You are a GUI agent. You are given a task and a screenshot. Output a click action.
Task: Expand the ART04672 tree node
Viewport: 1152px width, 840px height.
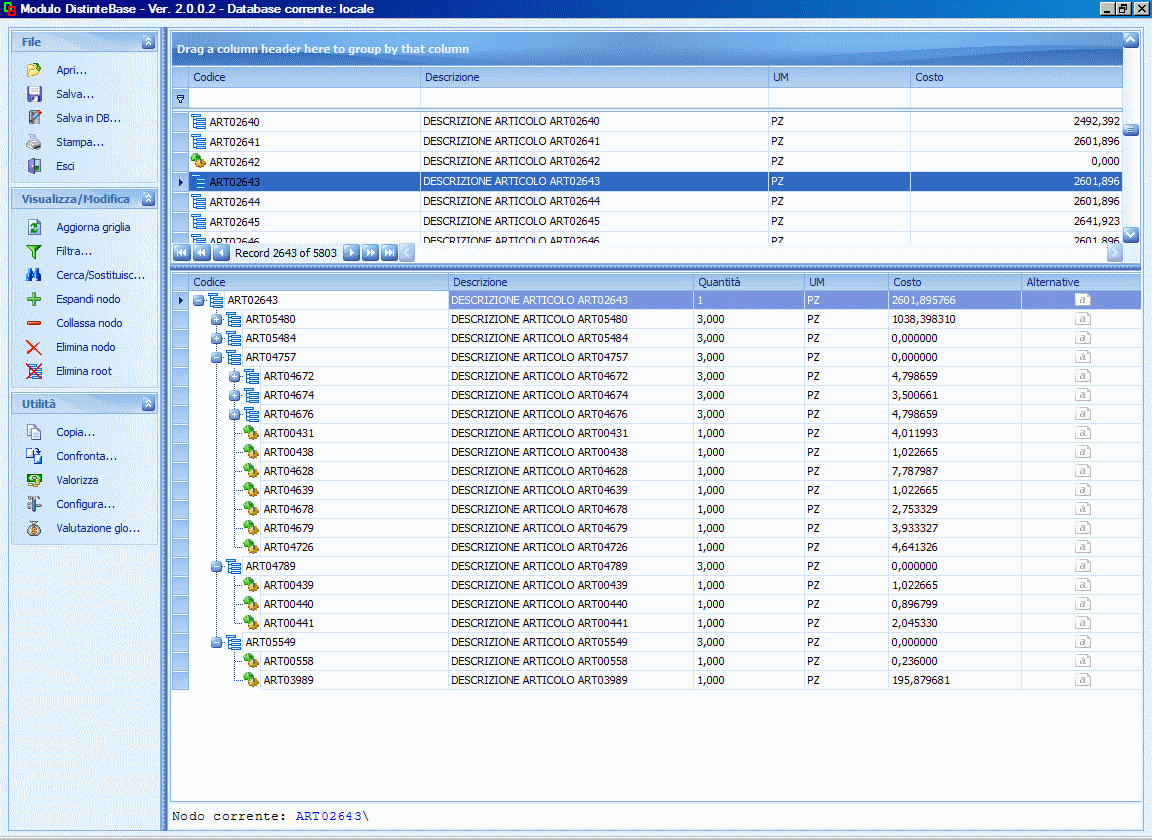point(234,376)
